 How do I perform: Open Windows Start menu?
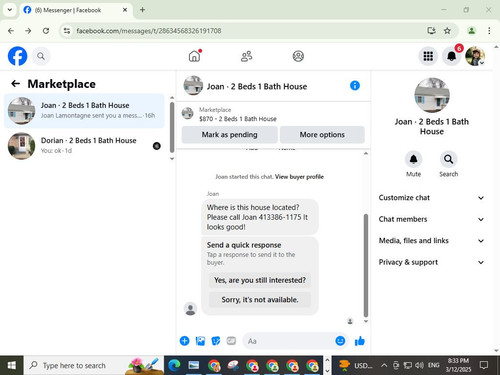pos(12,366)
